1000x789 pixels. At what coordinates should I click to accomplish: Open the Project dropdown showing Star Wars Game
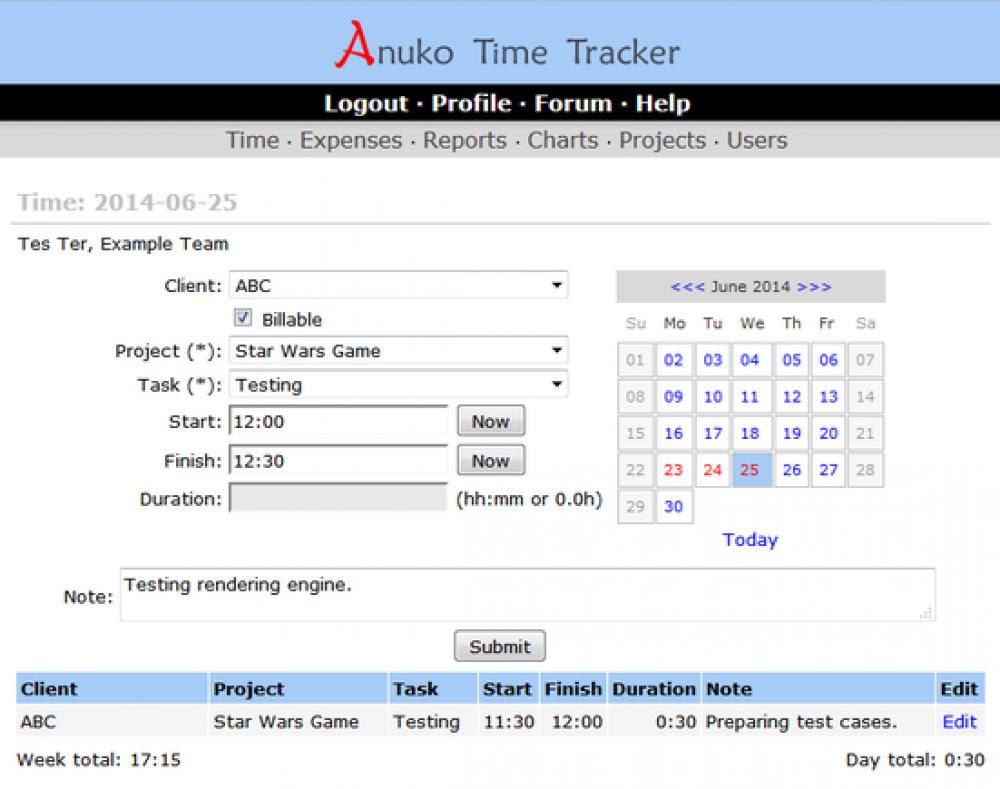[x=398, y=350]
